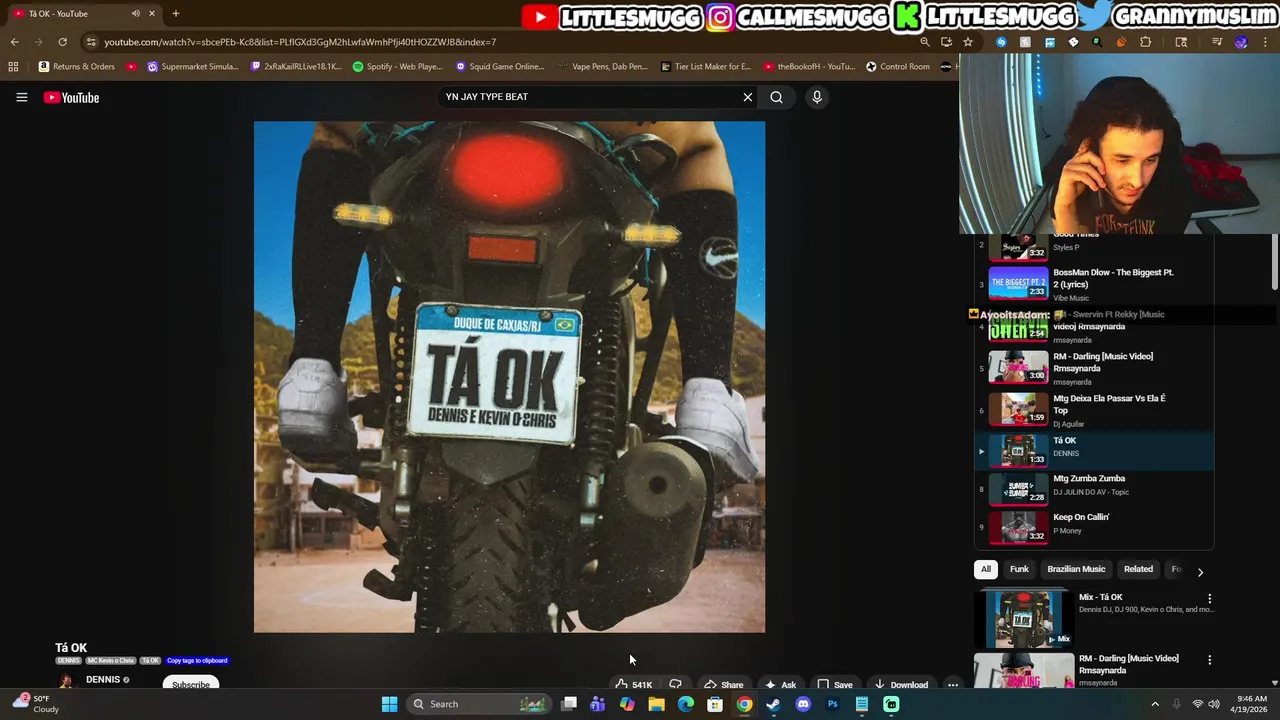Open options menu for Mix - Tá OK
Viewport: 1280px width, 720px height.
tap(1209, 599)
